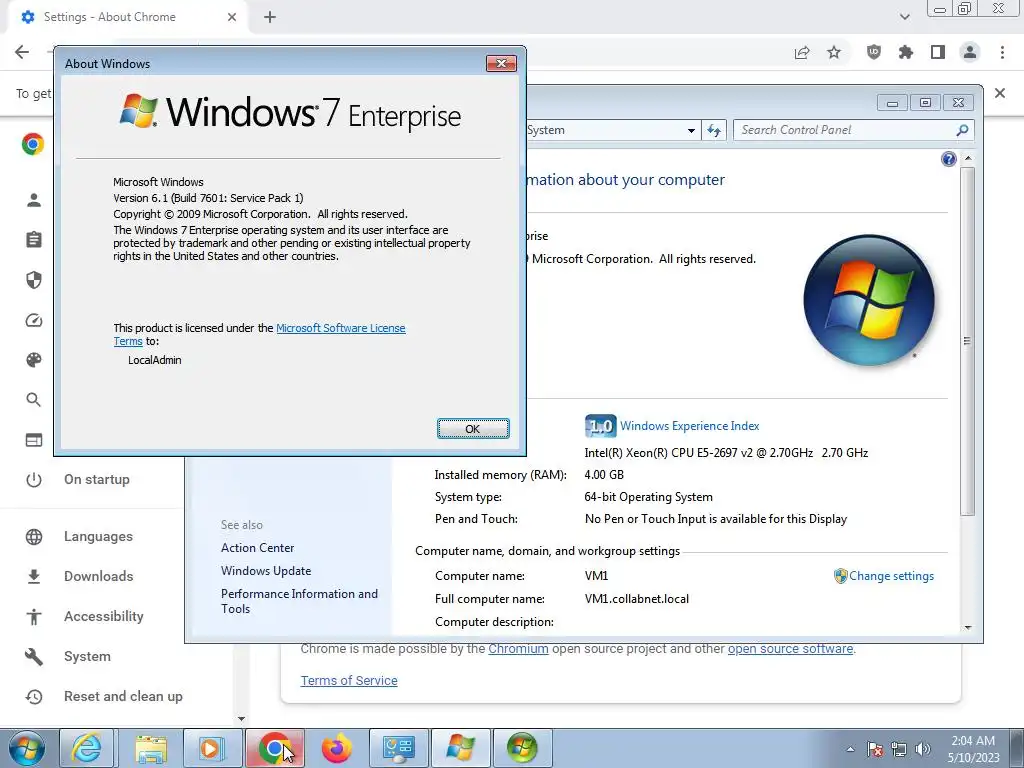The image size is (1024, 768).
Task: Dismiss the Chrome infobar with X
Action: (1000, 93)
